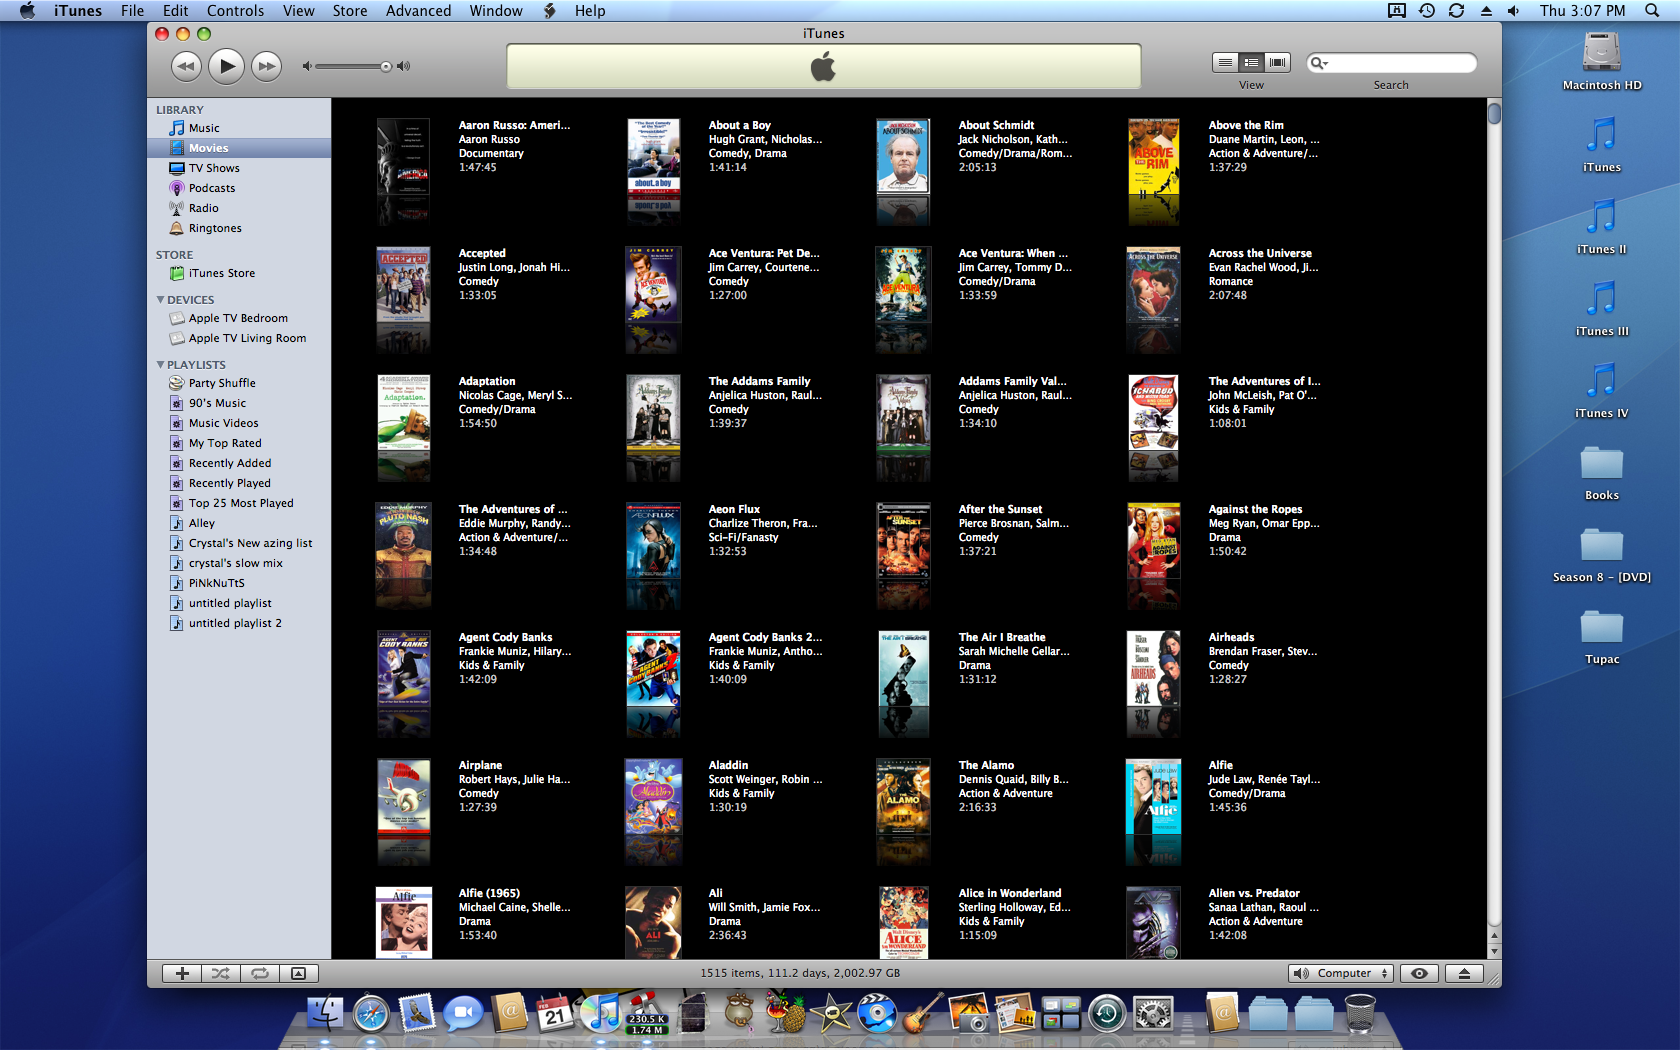Open GarageBand guitar icon in the Dock
Screen dimensions: 1680x1050
pyautogui.click(x=923, y=1014)
